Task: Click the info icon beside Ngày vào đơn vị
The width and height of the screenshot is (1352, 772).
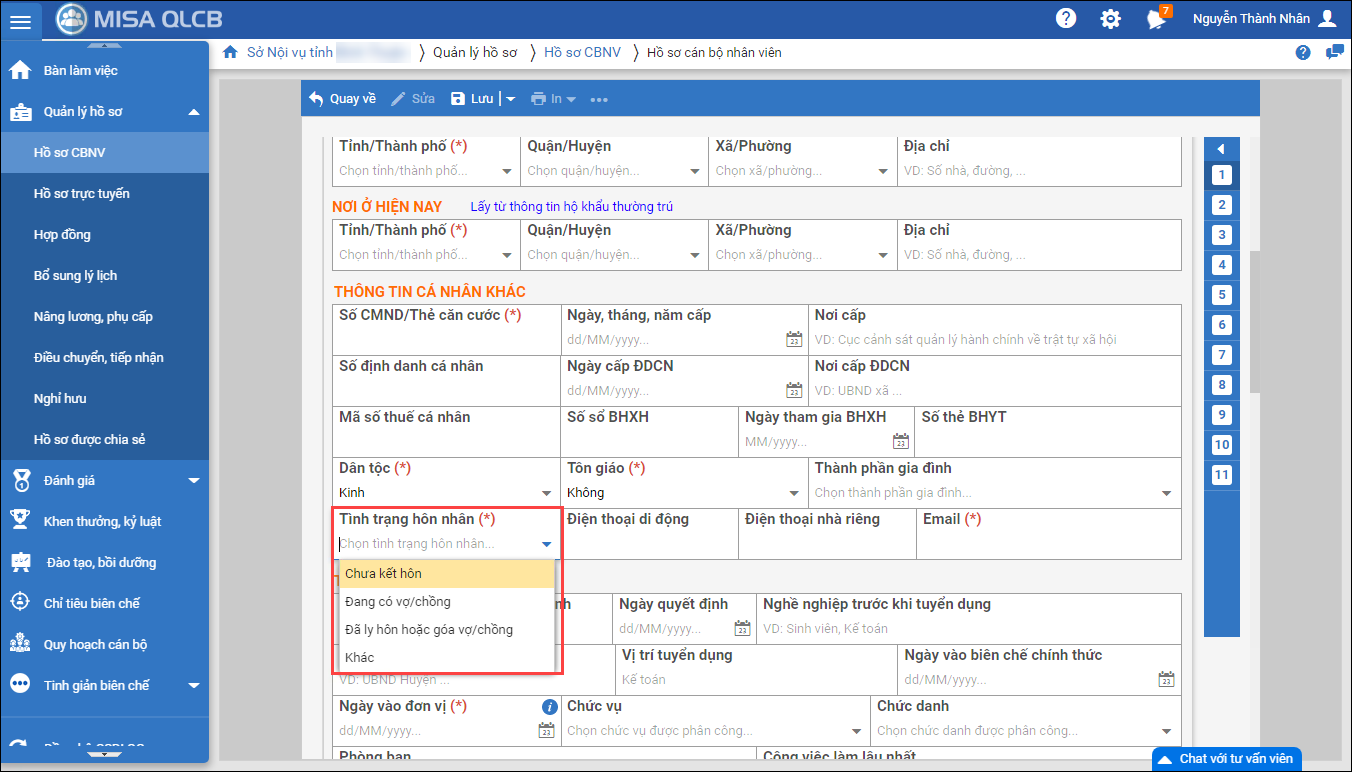Action: pyautogui.click(x=548, y=707)
